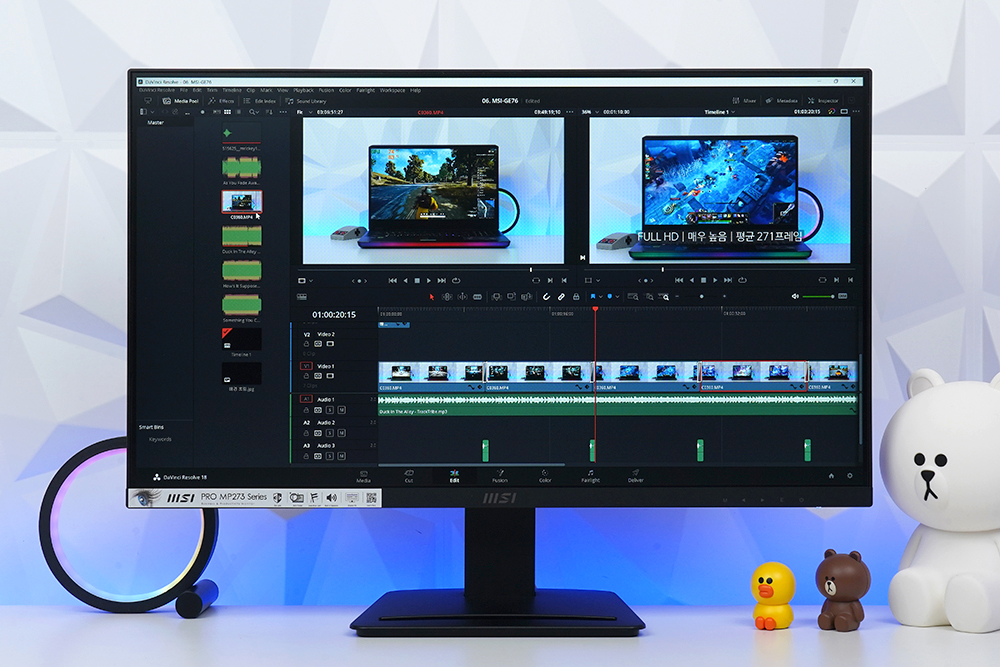Expand the flag color dropdown arrow
1000x667 pixels.
click(601, 297)
